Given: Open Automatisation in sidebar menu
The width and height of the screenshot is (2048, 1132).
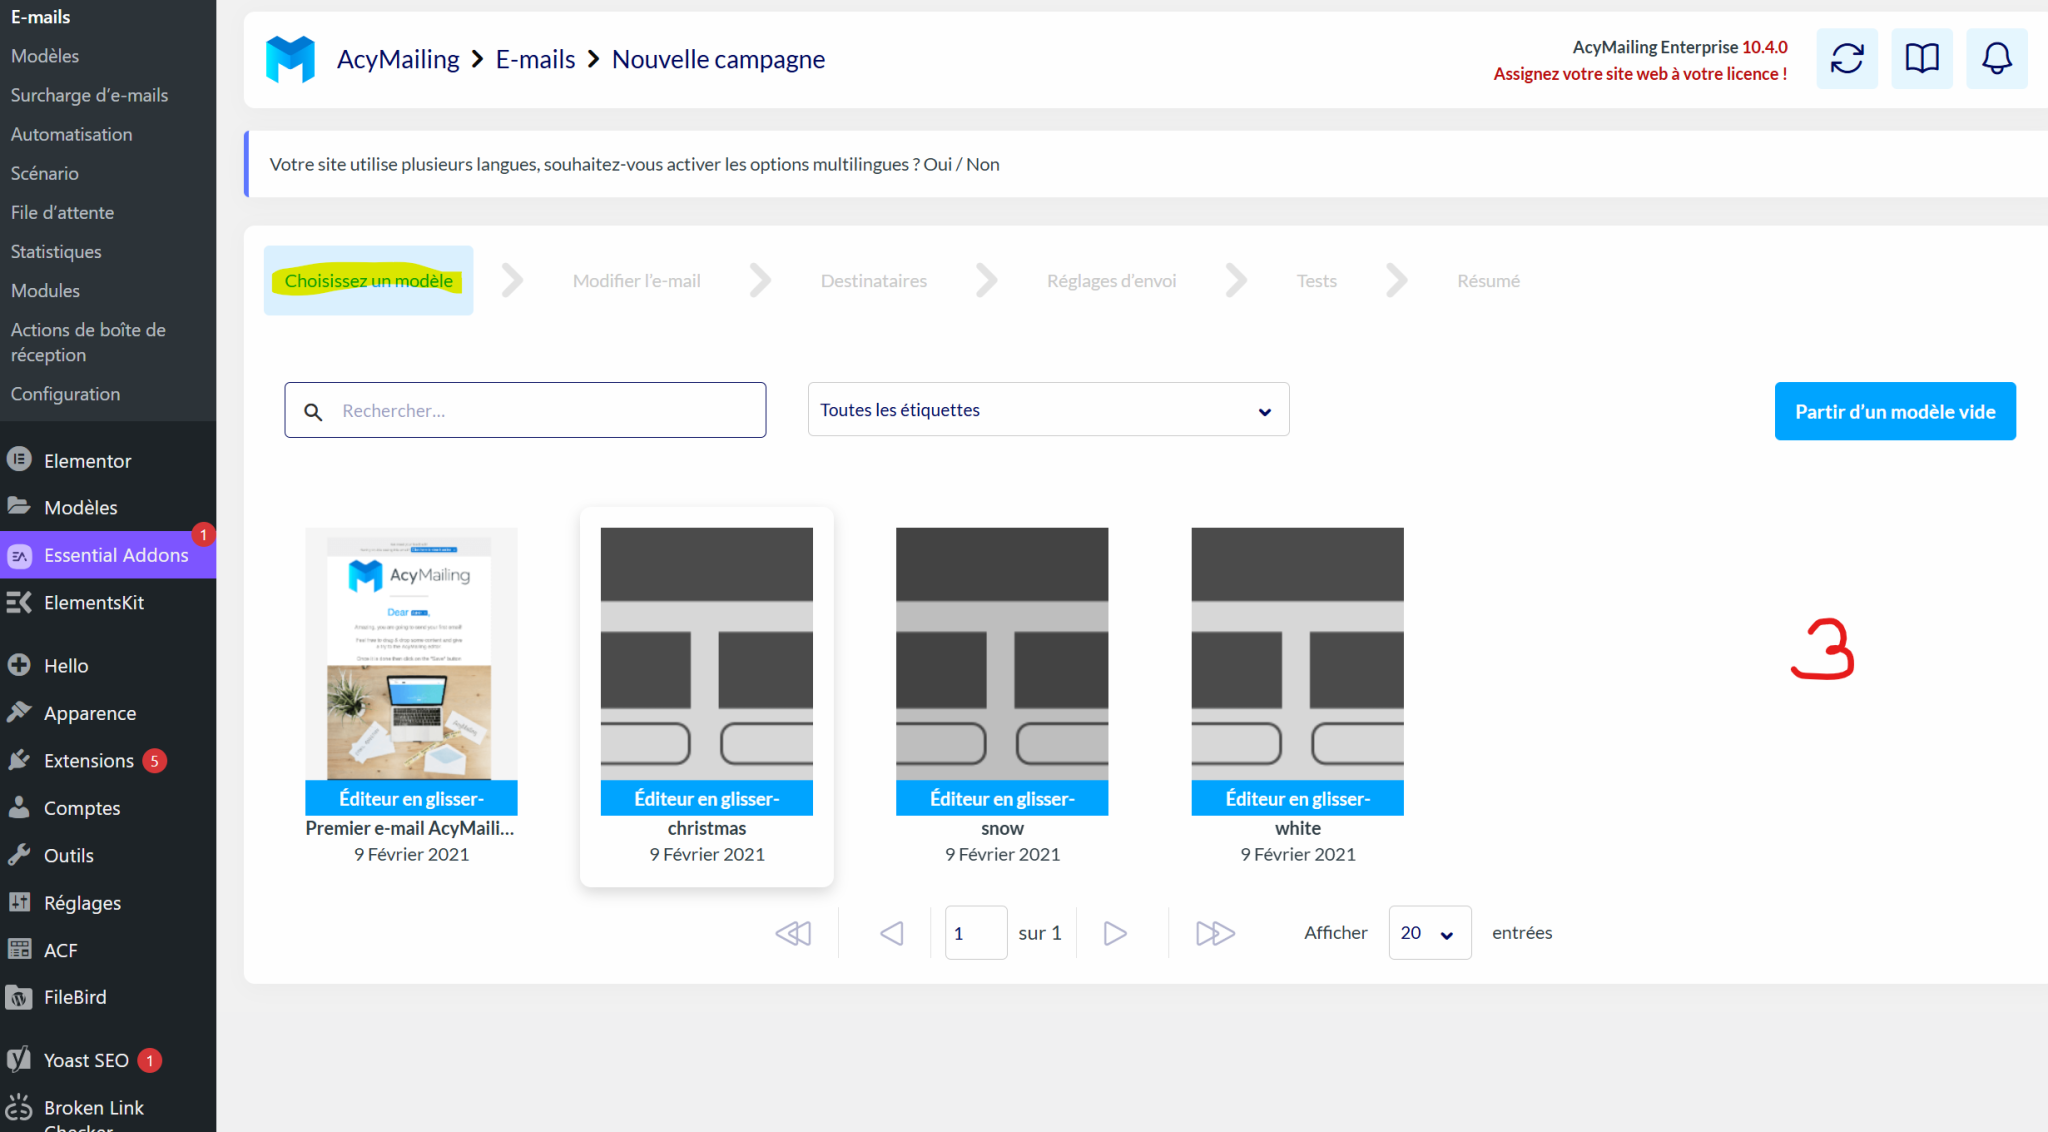Looking at the screenshot, I should tap(71, 134).
